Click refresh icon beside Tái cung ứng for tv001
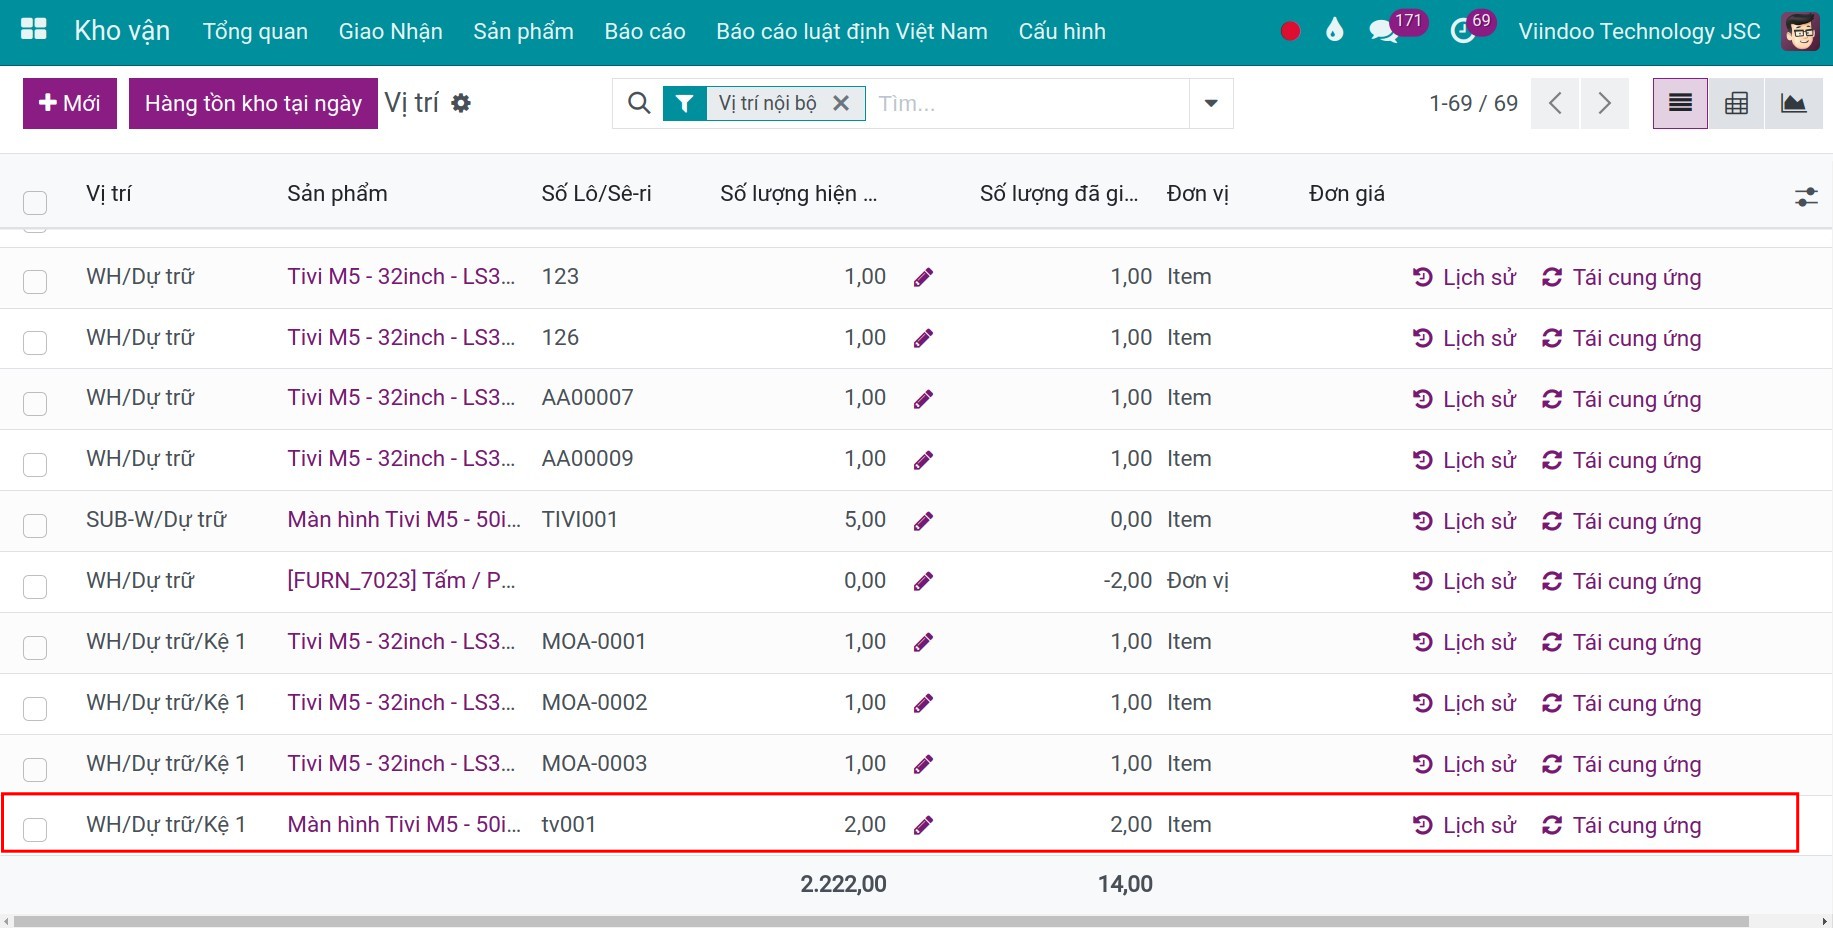 coord(1552,825)
